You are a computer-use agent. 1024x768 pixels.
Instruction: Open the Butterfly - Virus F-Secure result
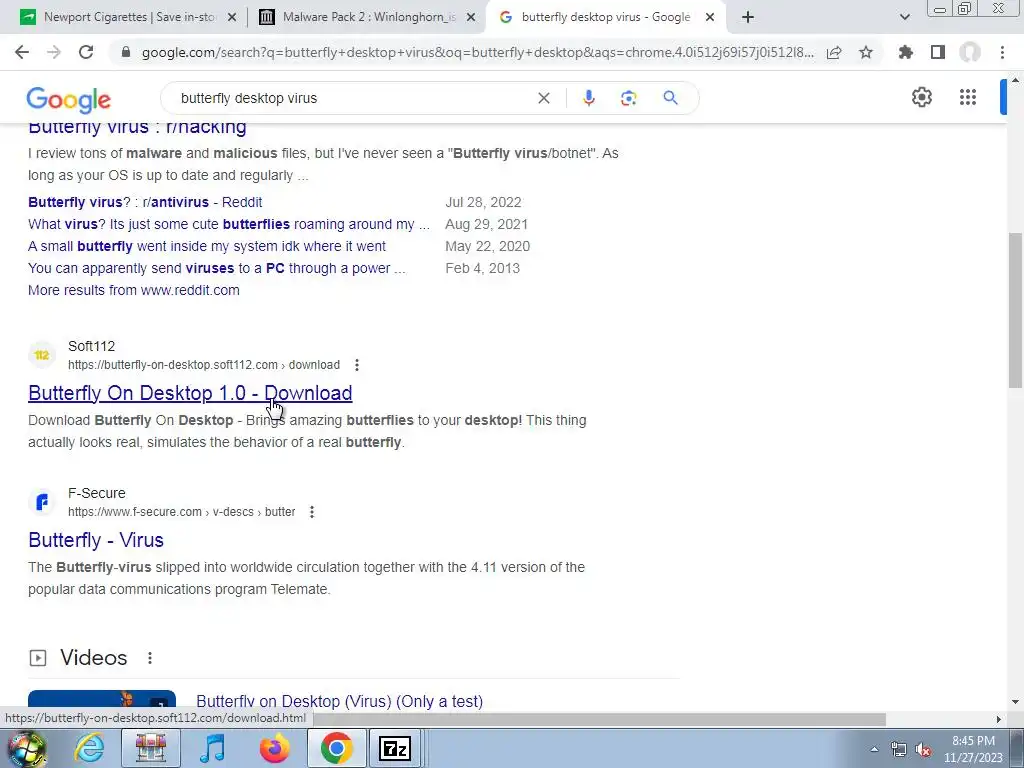click(96, 539)
